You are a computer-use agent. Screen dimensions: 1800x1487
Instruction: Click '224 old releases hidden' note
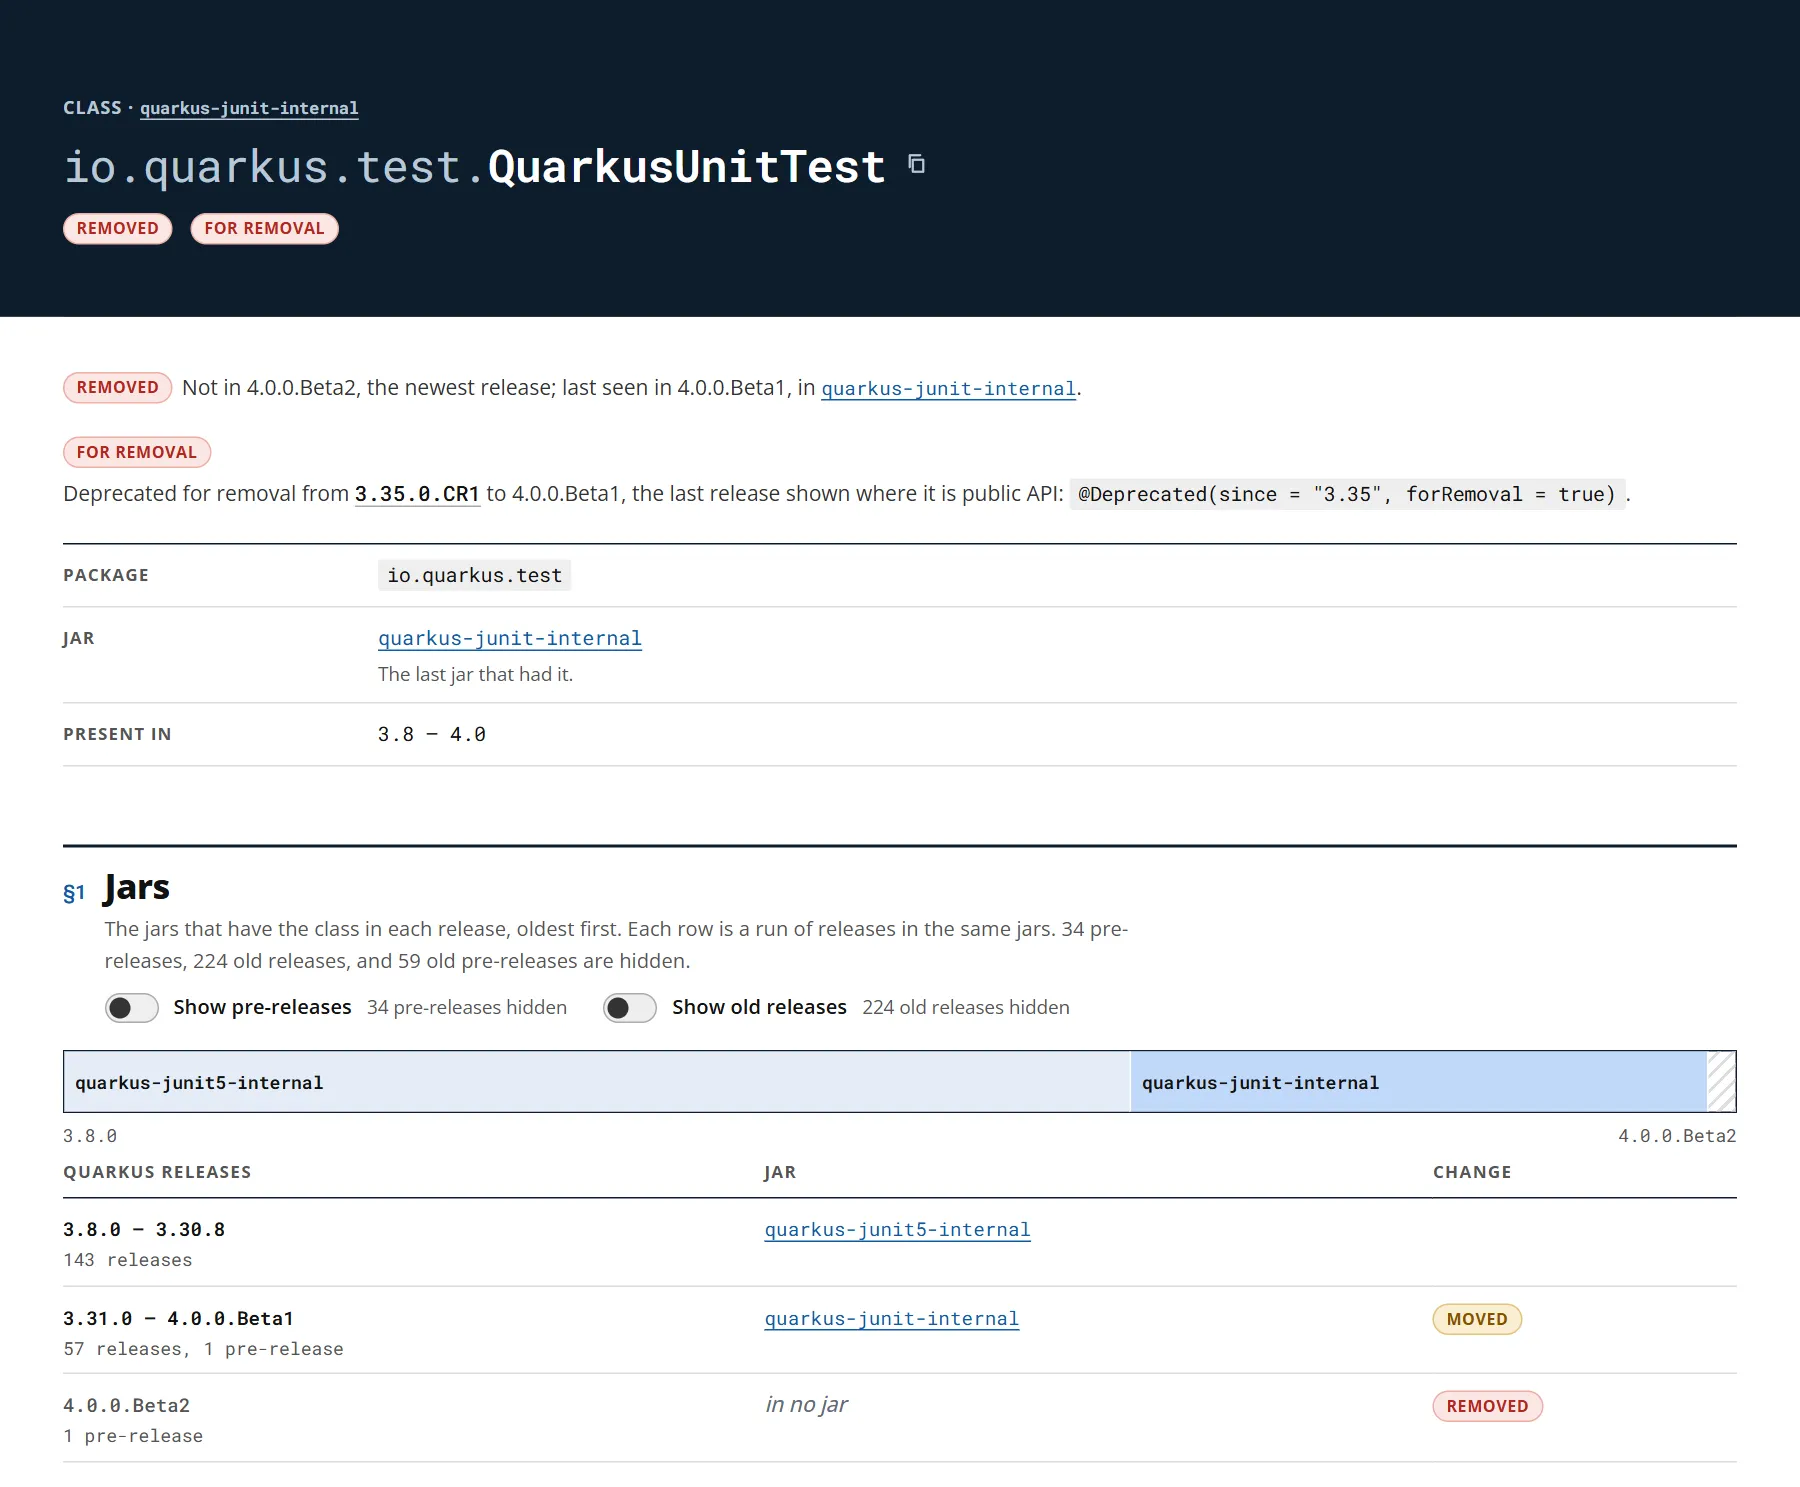[x=966, y=1007]
